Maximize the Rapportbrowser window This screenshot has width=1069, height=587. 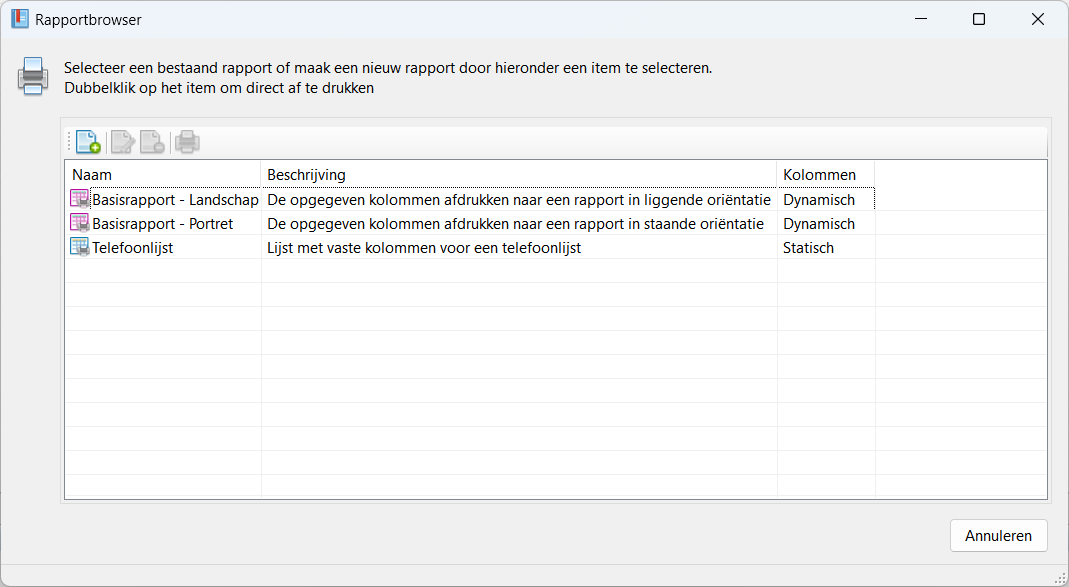(979, 19)
